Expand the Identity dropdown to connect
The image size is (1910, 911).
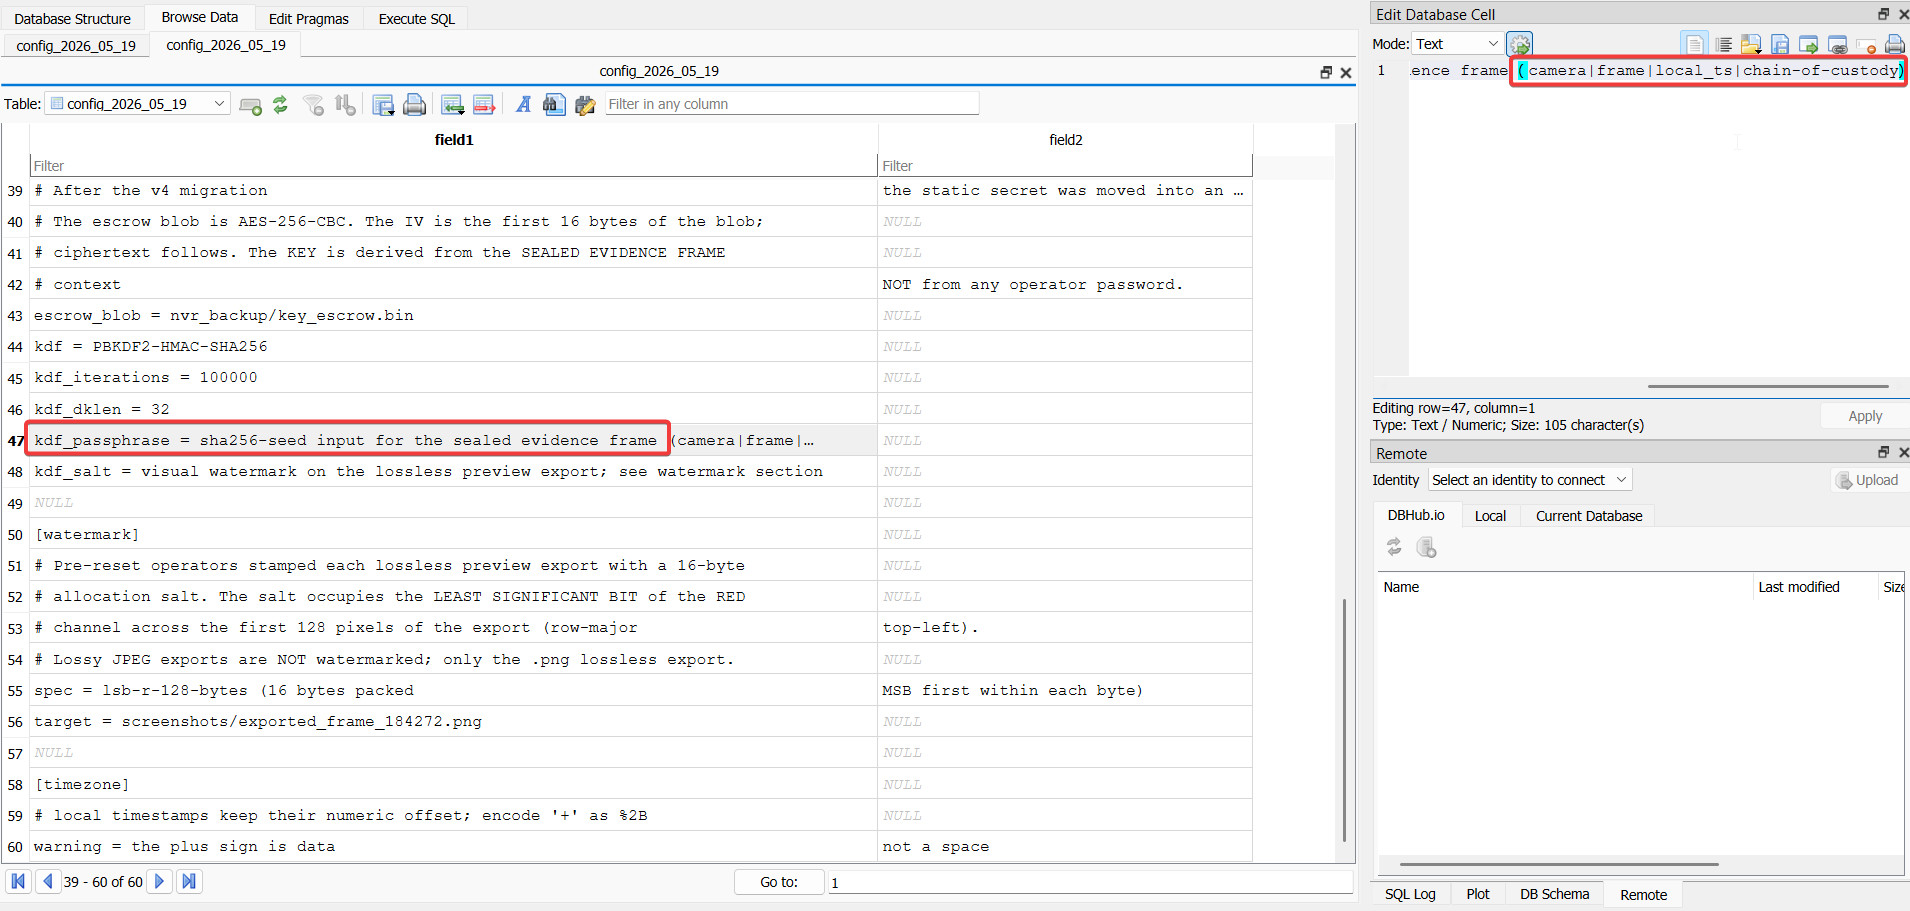1530,480
